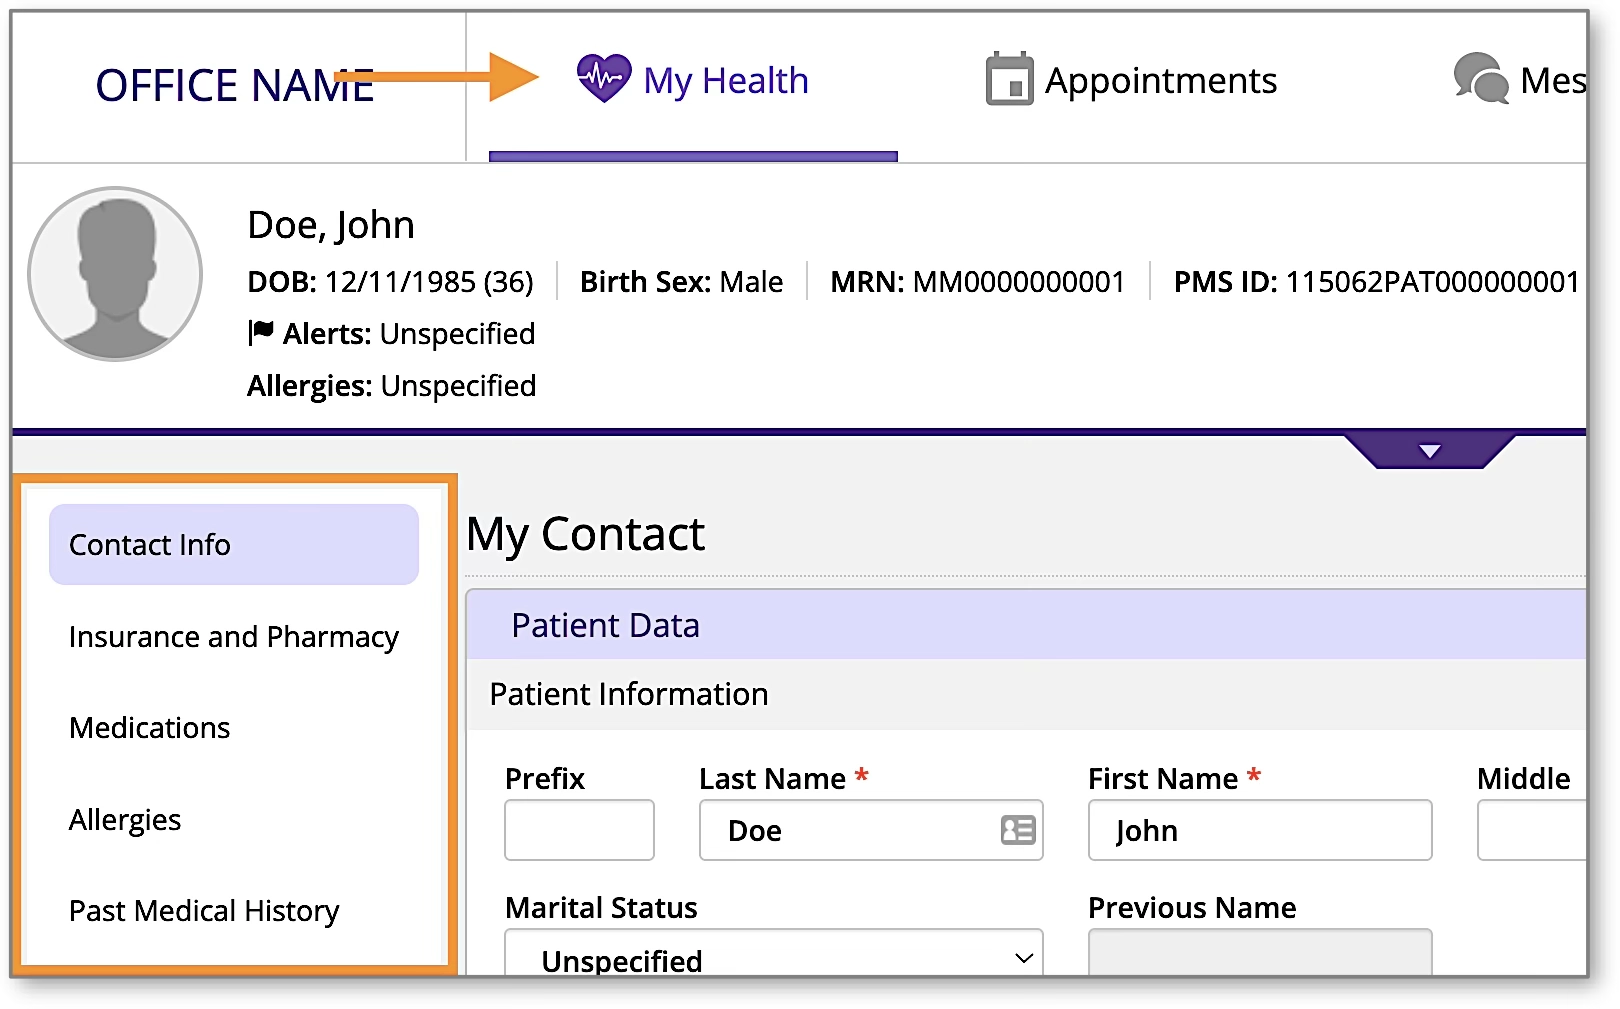This screenshot has height=1009, width=1620.
Task: Go to Medications in the sidebar
Action: (x=150, y=728)
